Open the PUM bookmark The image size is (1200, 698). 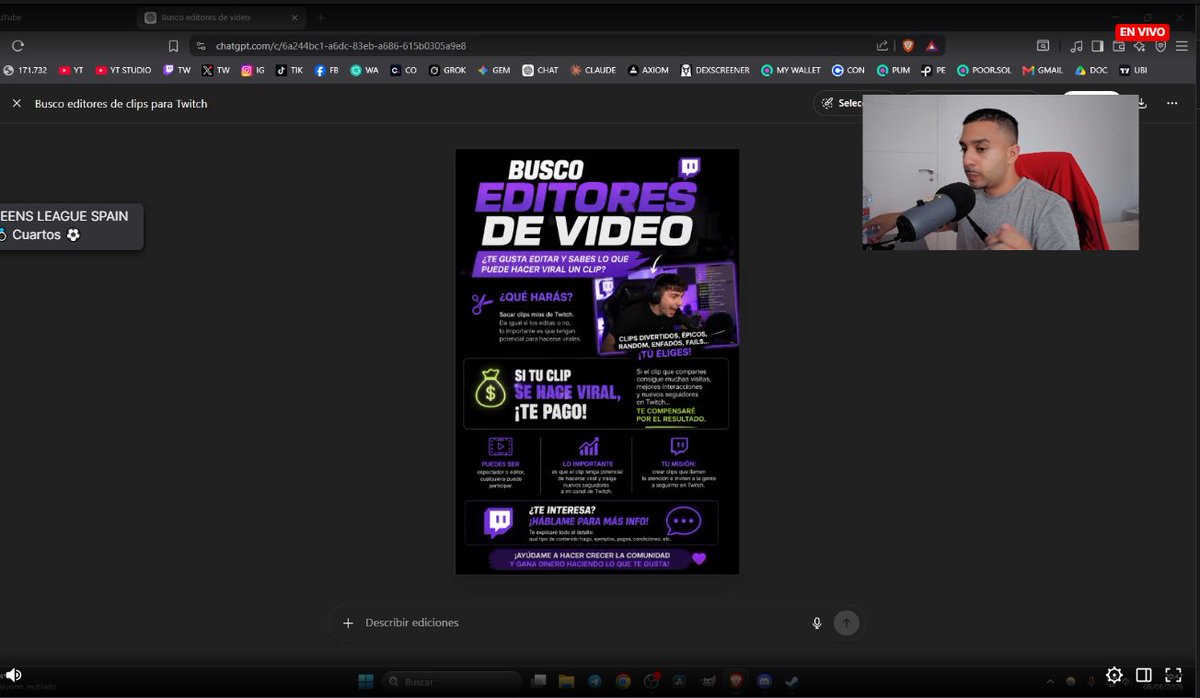[894, 70]
